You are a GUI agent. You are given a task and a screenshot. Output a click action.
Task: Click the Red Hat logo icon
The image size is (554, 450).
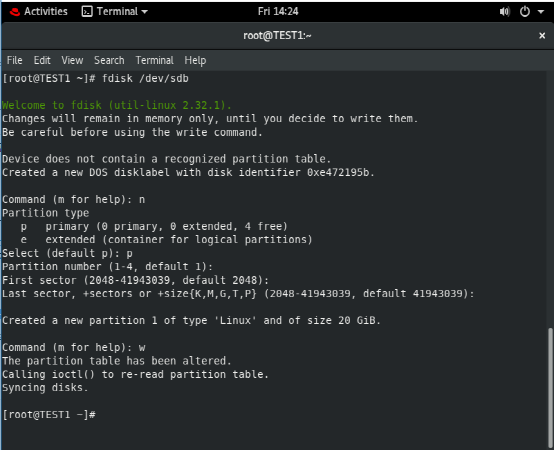tap(14, 12)
